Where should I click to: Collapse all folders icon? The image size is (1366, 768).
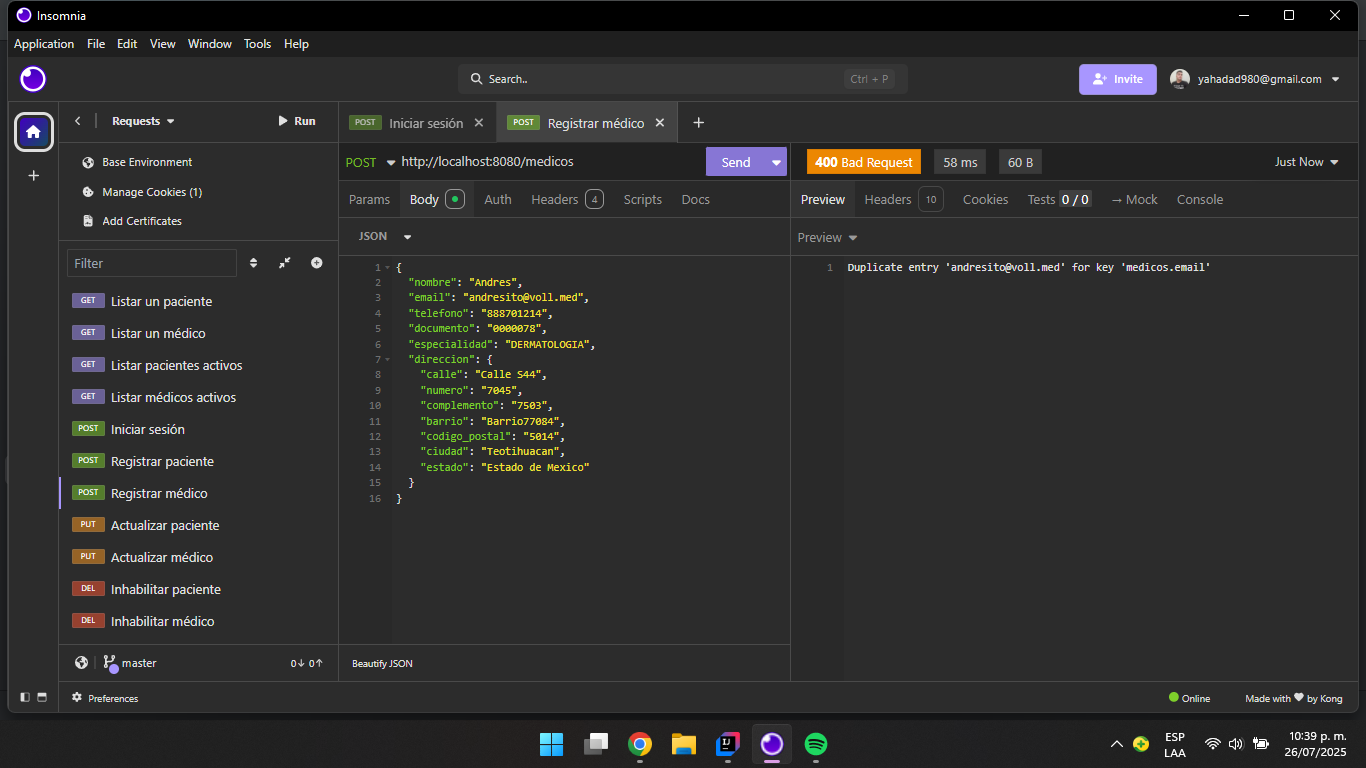(x=285, y=263)
